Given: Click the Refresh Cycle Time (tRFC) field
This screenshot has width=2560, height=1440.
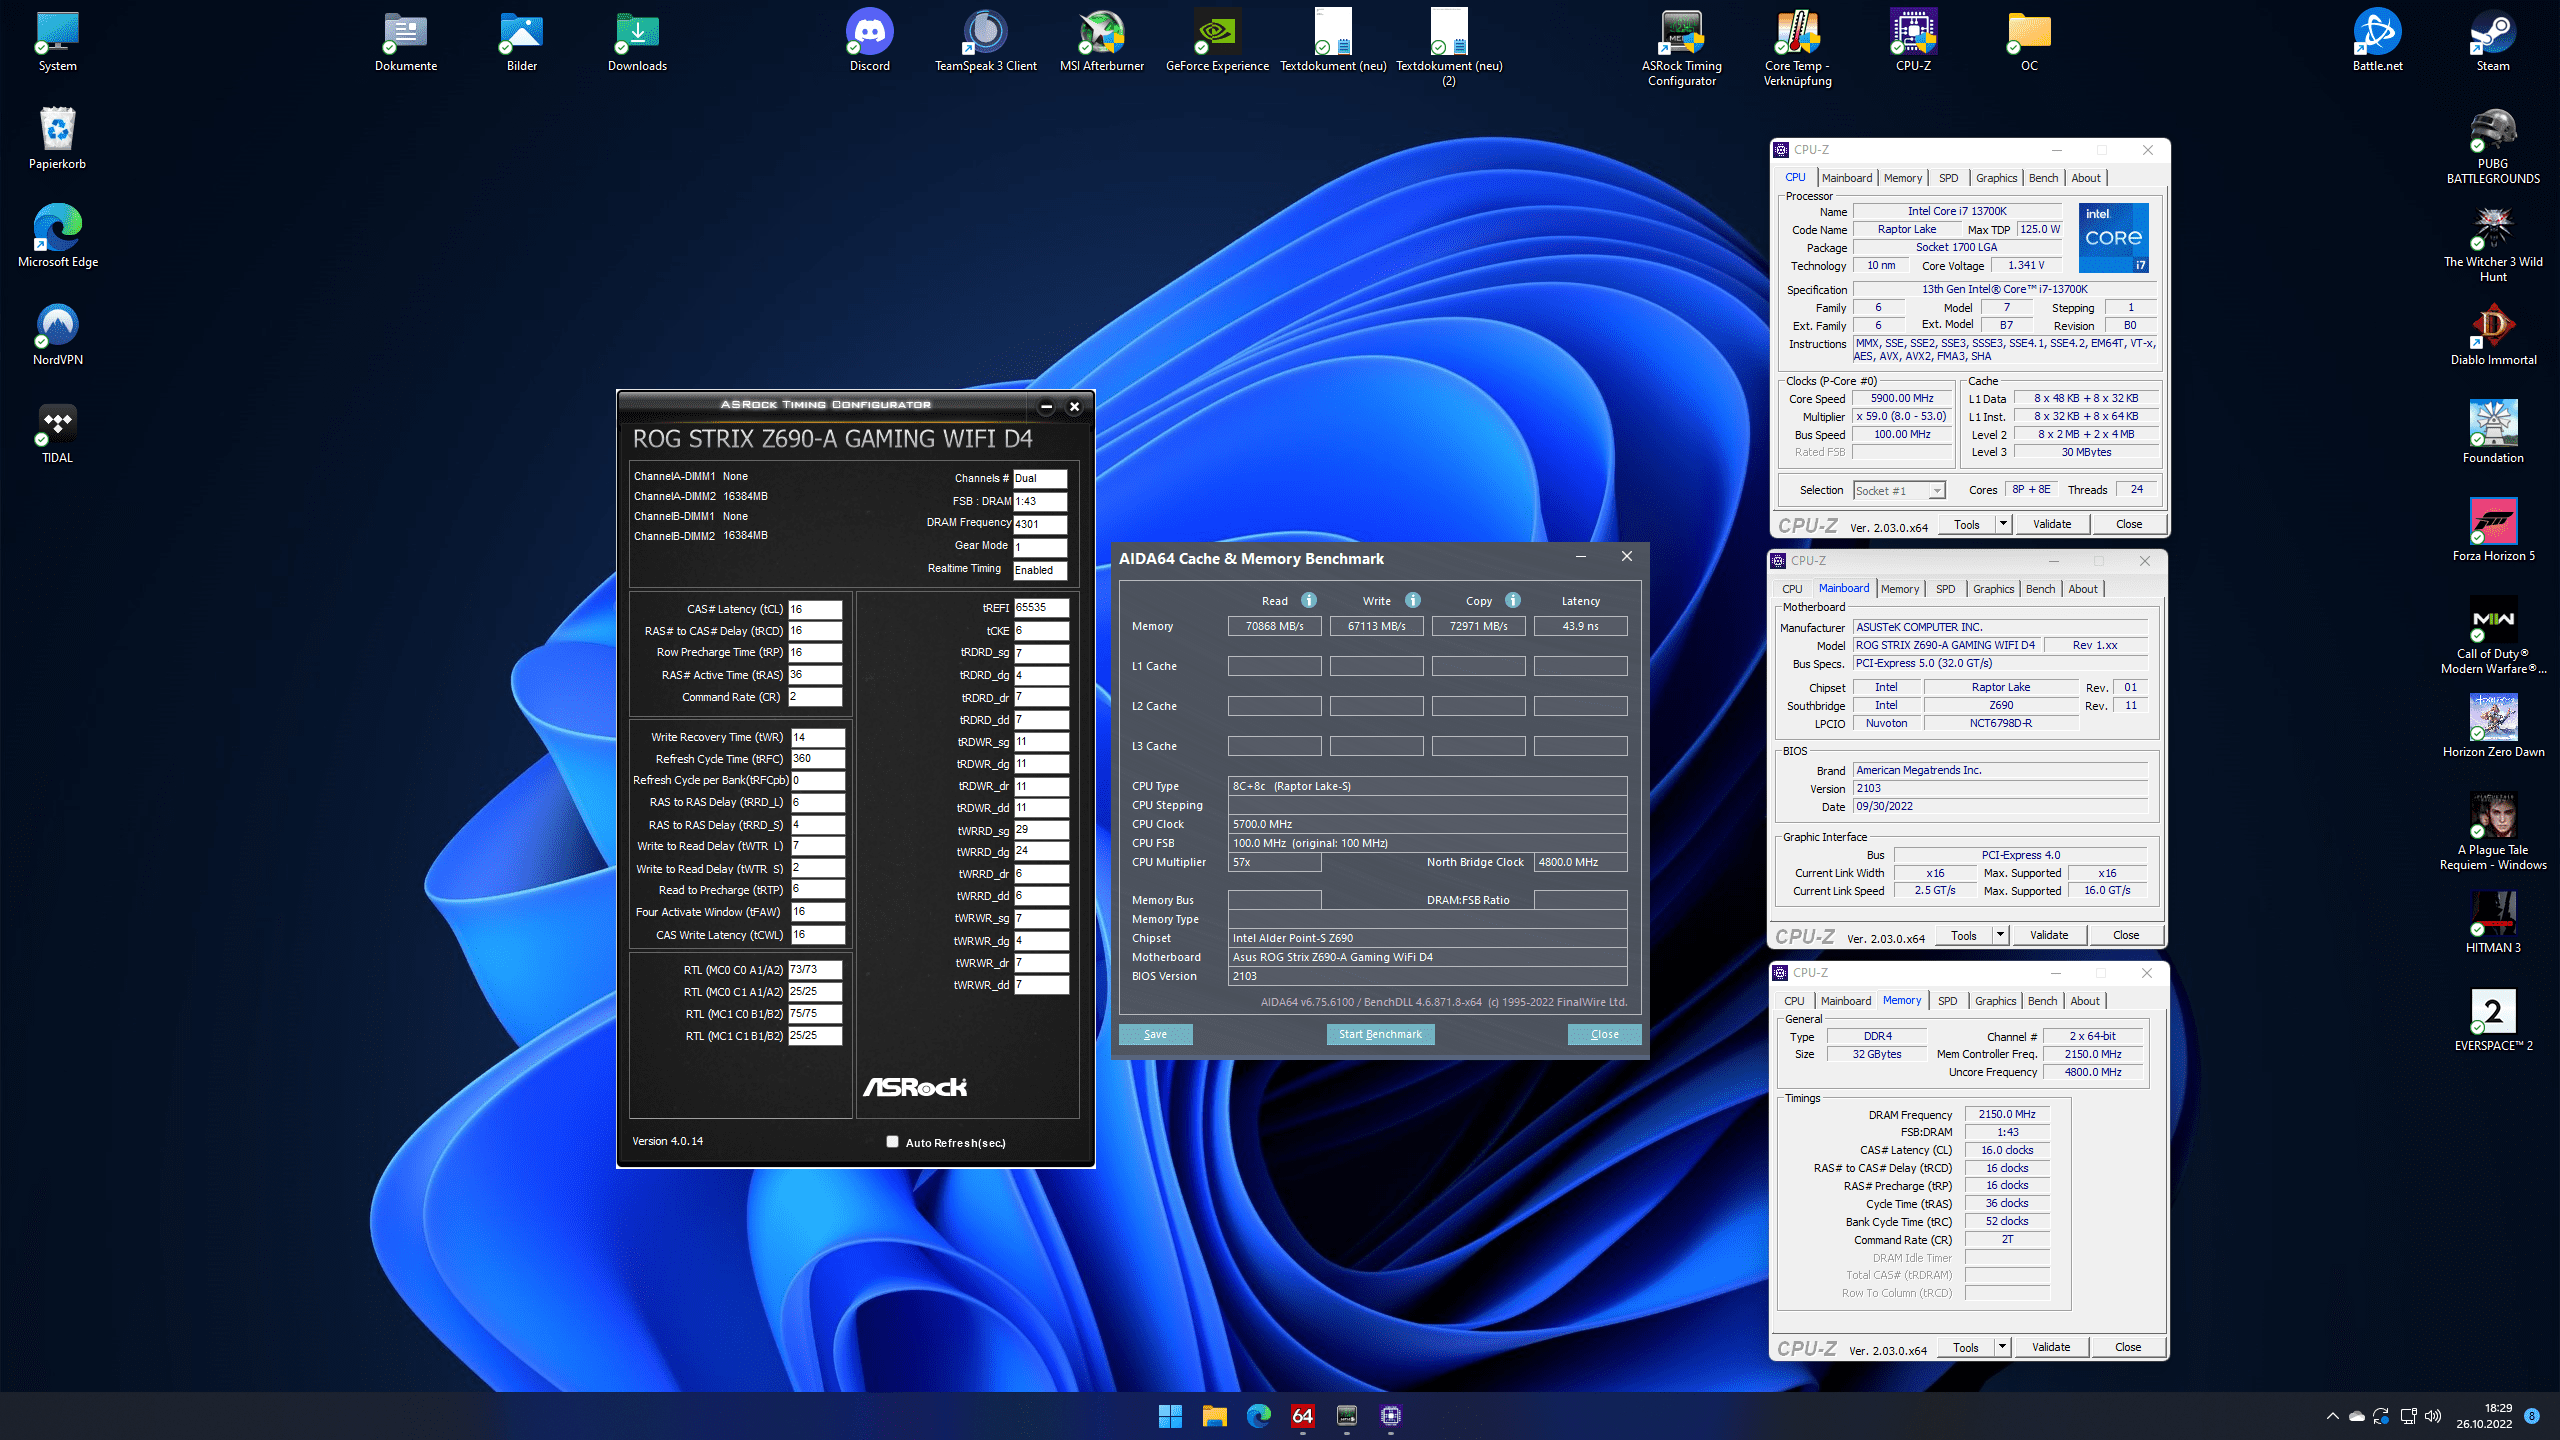Looking at the screenshot, I should pos(818,759).
